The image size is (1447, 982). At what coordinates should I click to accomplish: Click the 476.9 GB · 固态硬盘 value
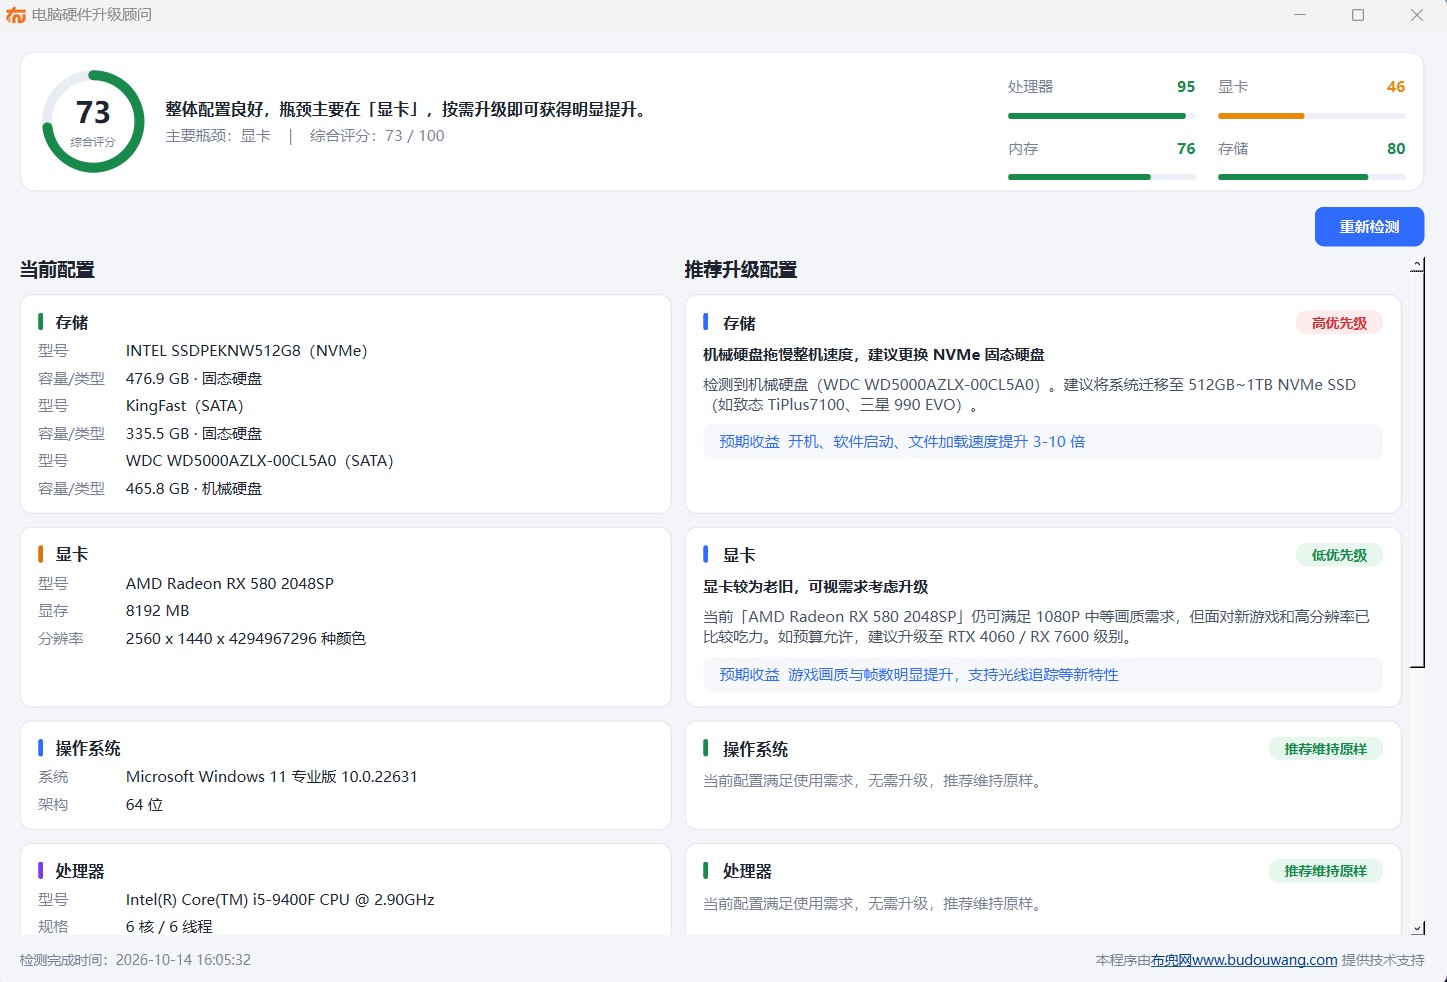(194, 379)
